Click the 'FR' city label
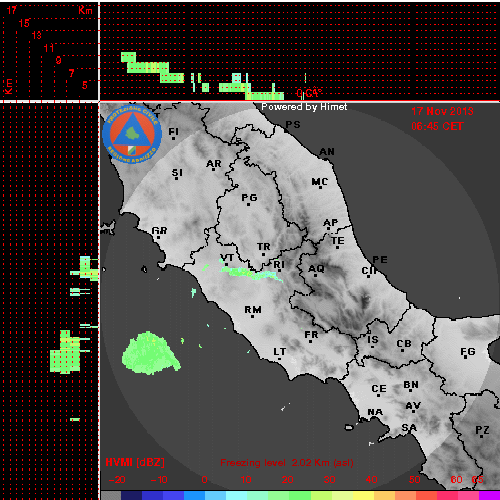 pyautogui.click(x=311, y=335)
